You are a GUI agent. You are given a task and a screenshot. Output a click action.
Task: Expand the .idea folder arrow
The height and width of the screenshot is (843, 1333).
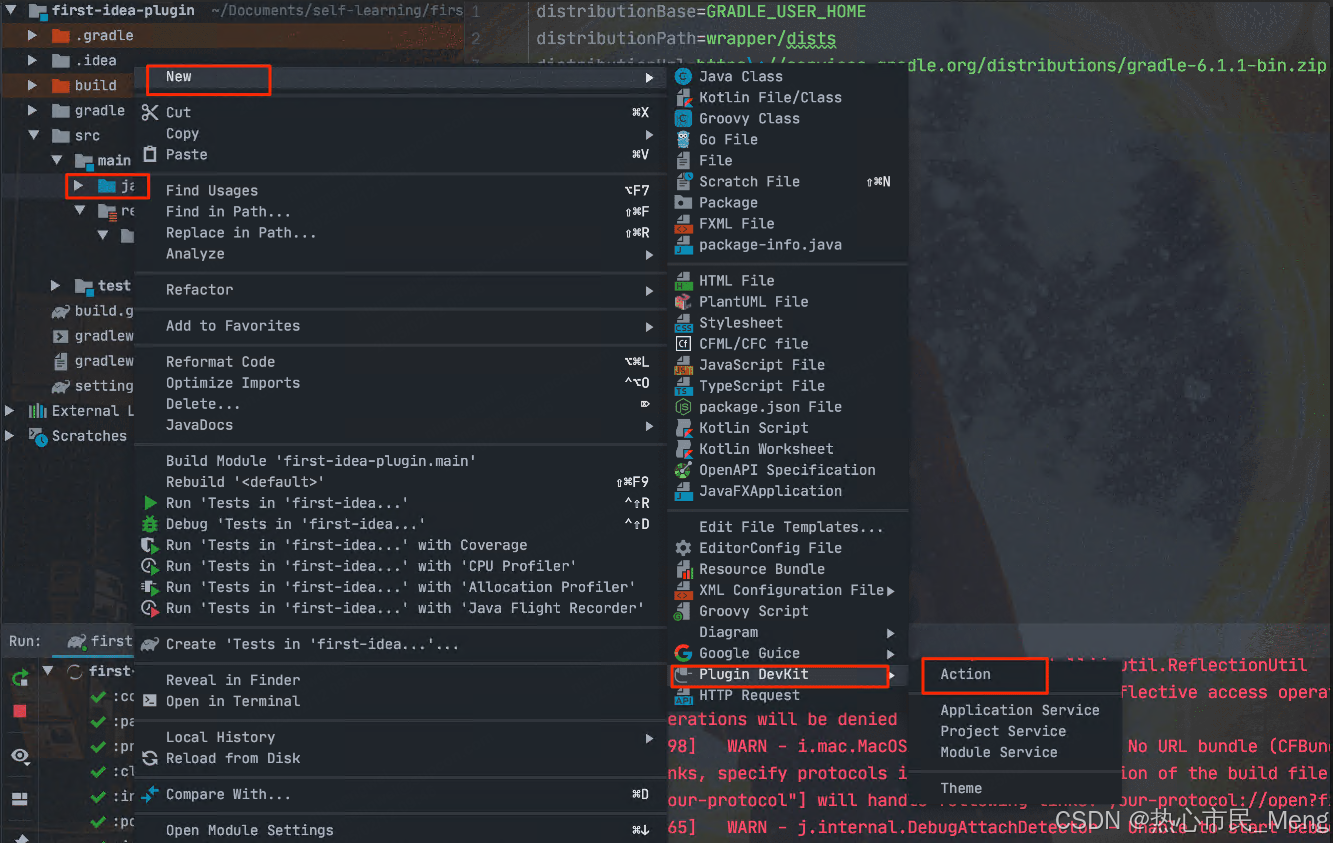pos(33,60)
